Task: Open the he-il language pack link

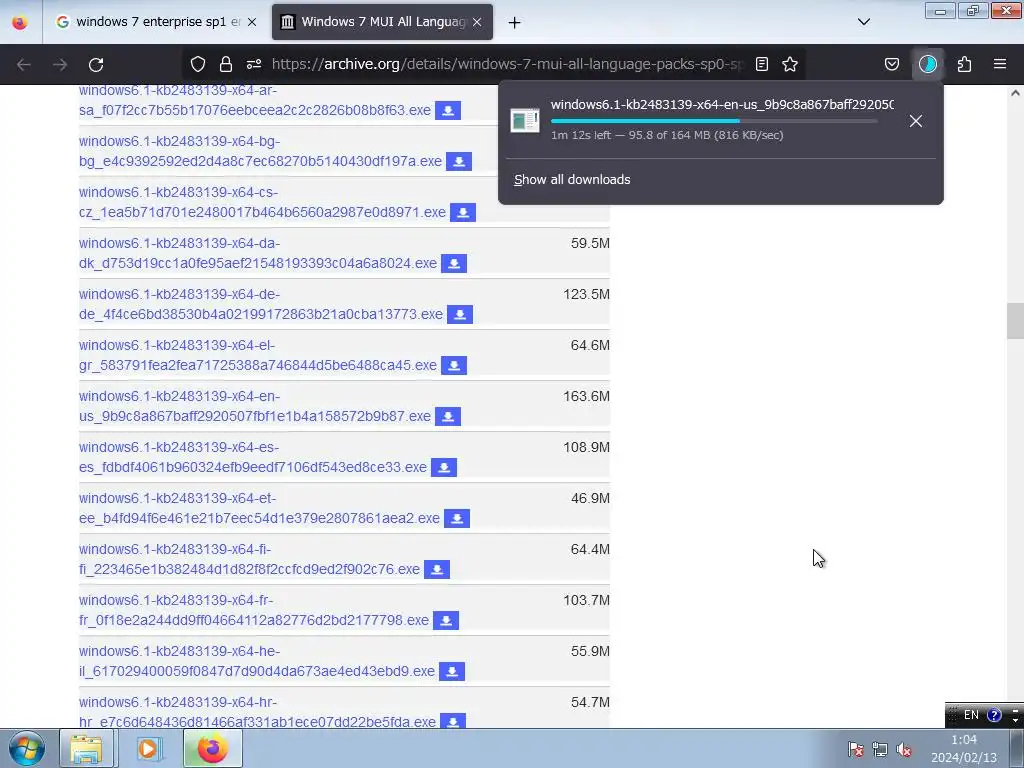Action: point(257,661)
